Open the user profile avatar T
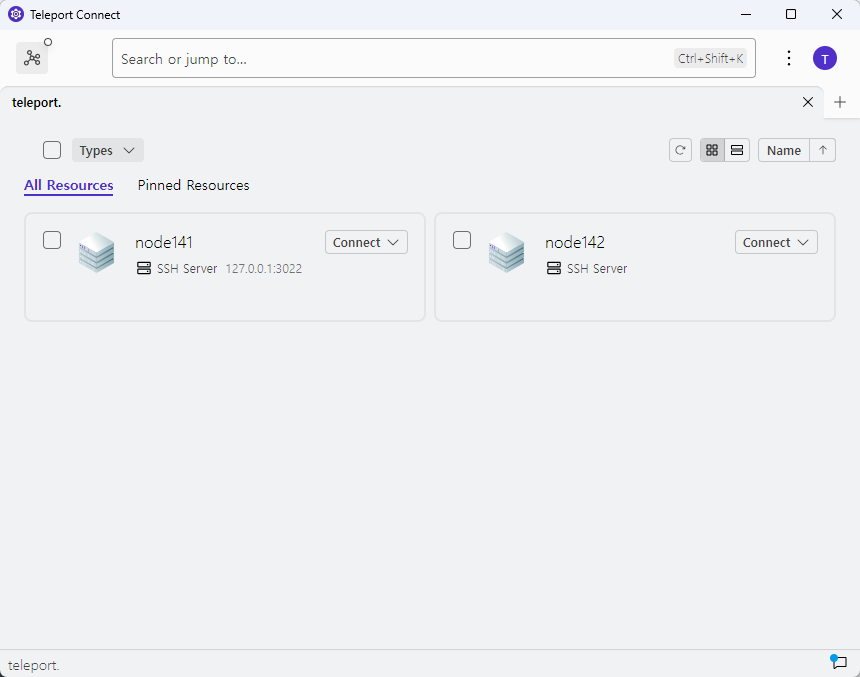This screenshot has height=677, width=860. point(824,58)
